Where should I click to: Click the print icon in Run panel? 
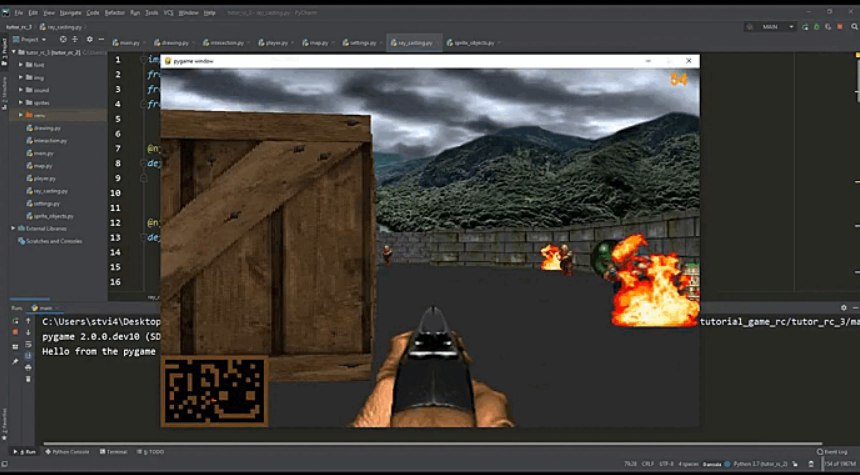point(29,367)
